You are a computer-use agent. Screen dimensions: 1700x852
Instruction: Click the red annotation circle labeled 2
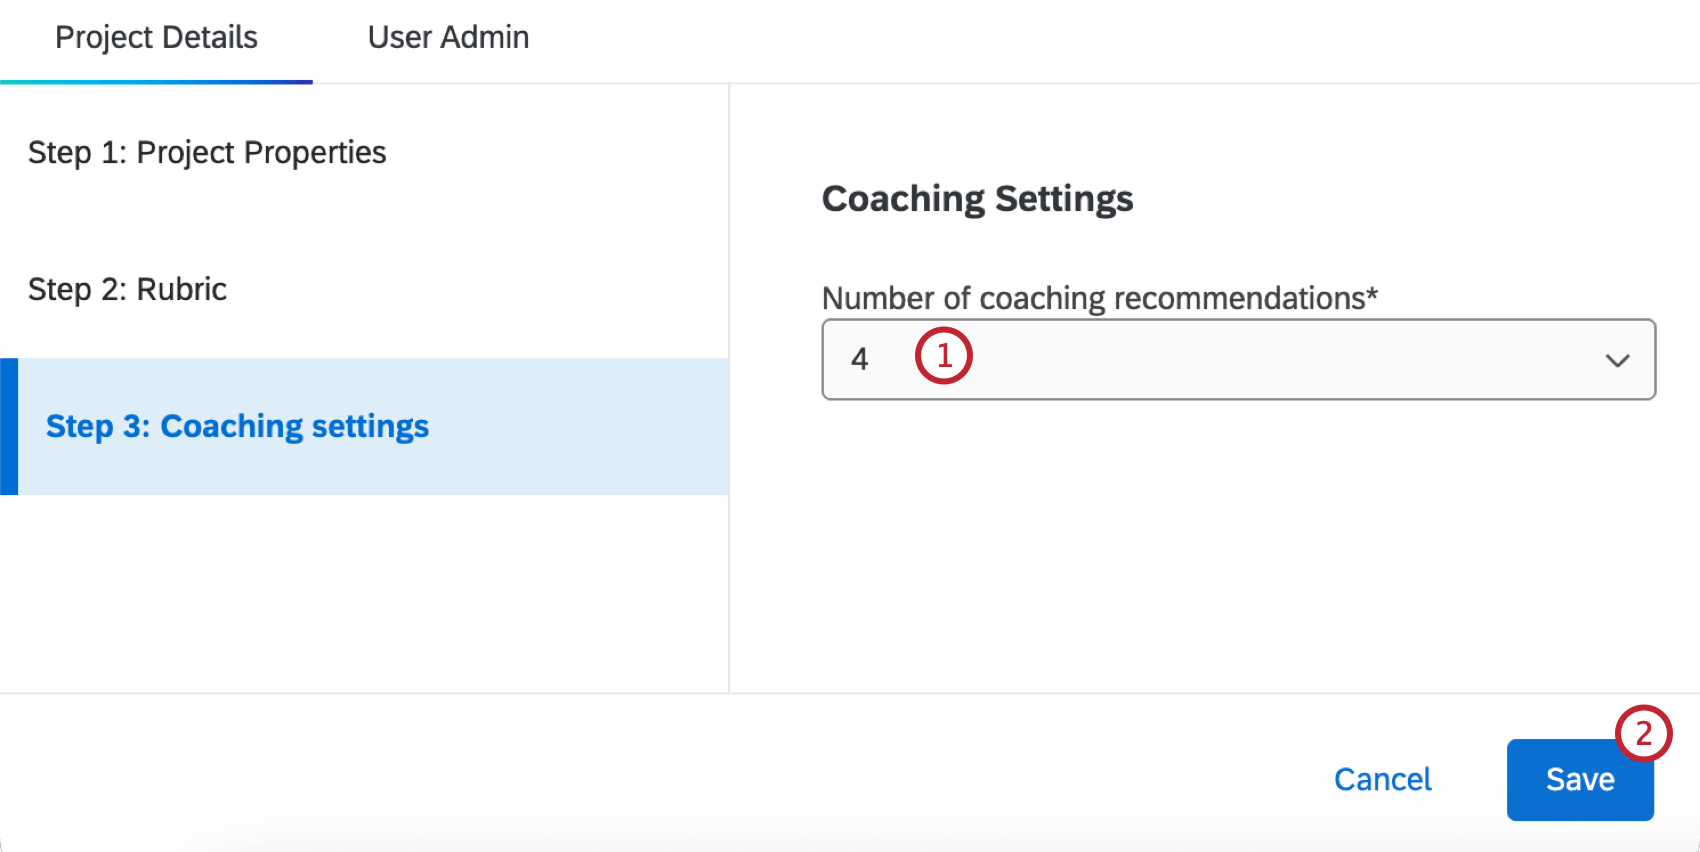click(1645, 734)
